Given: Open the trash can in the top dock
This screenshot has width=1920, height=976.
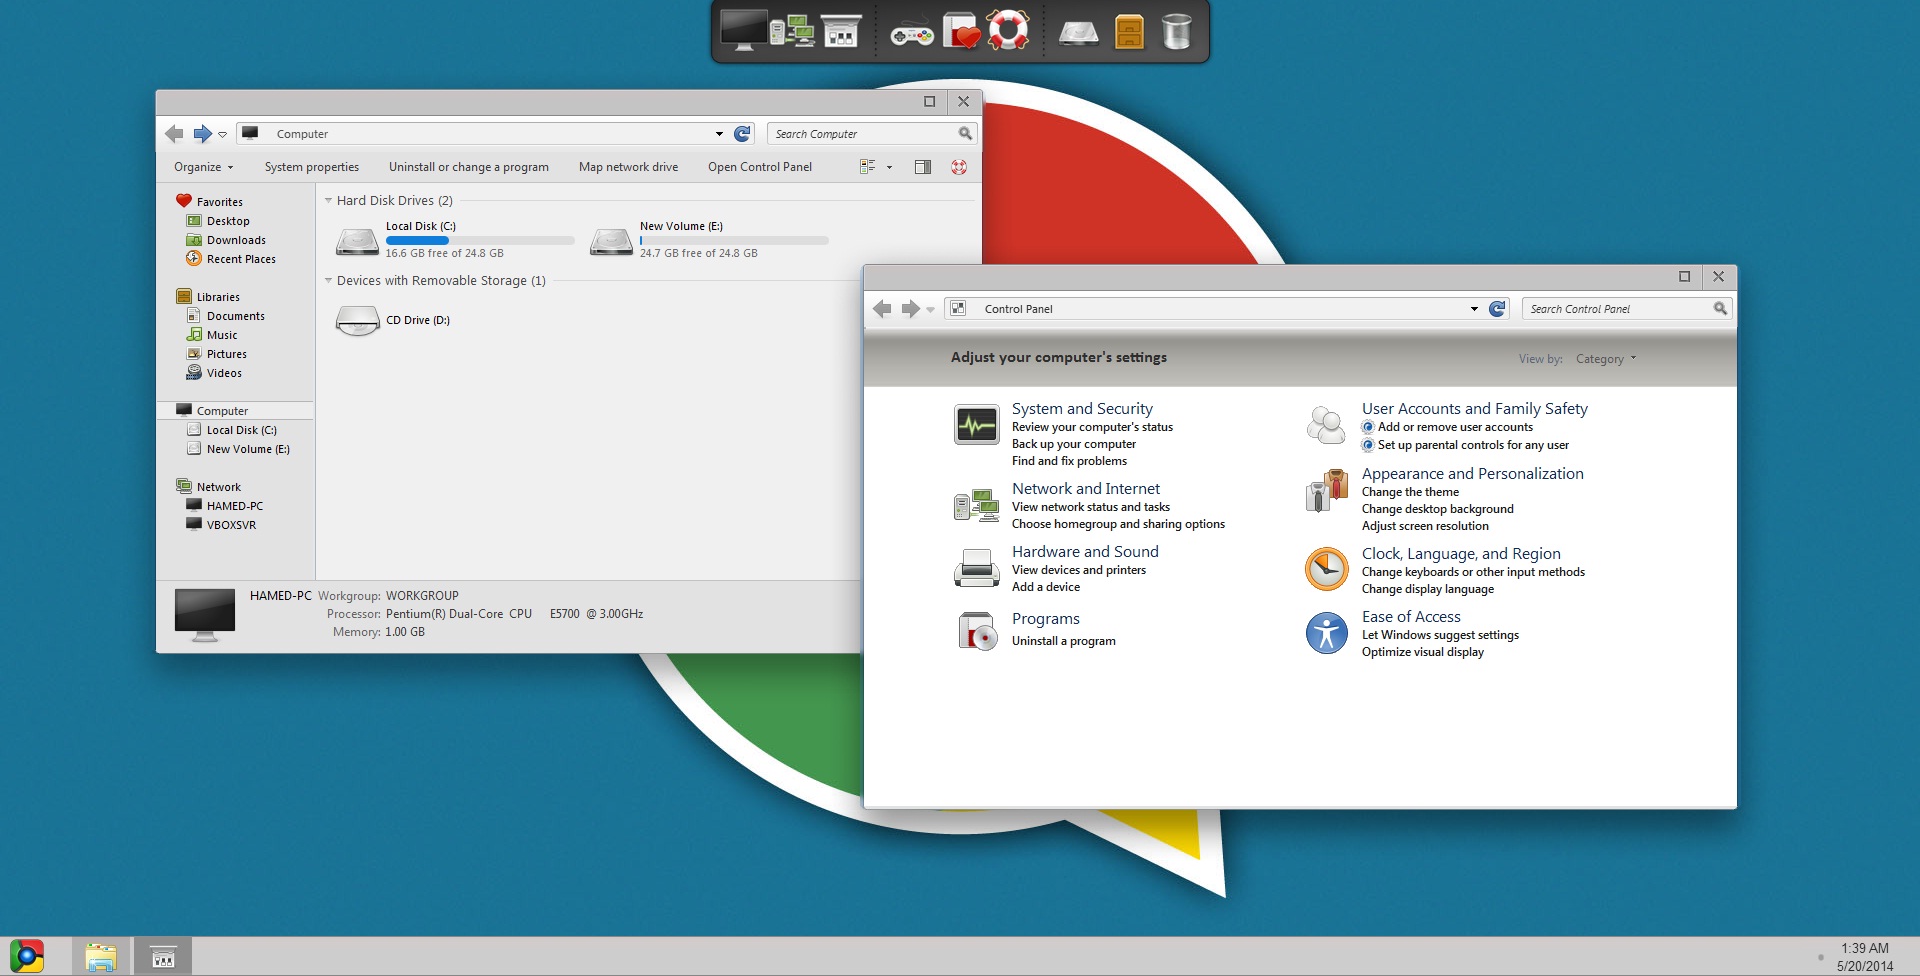Looking at the screenshot, I should point(1176,32).
